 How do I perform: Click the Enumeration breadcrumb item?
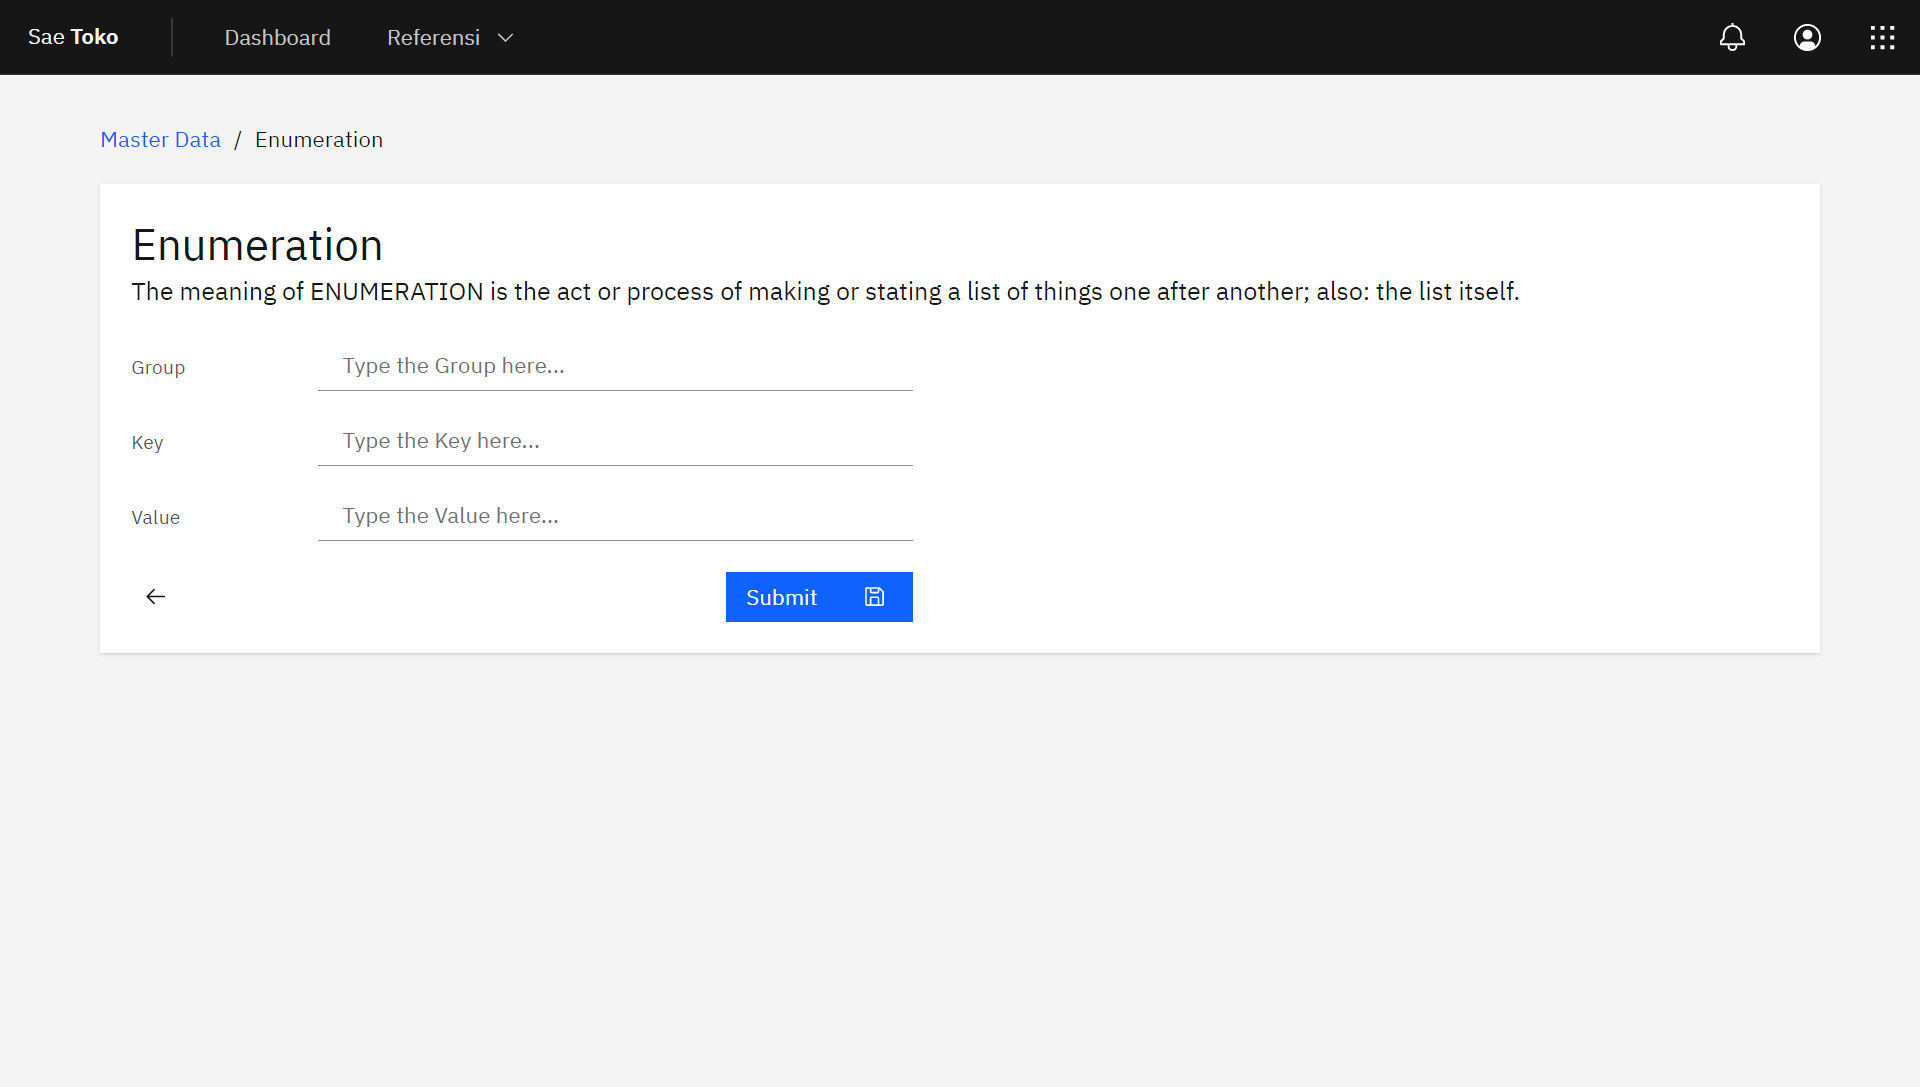(318, 140)
